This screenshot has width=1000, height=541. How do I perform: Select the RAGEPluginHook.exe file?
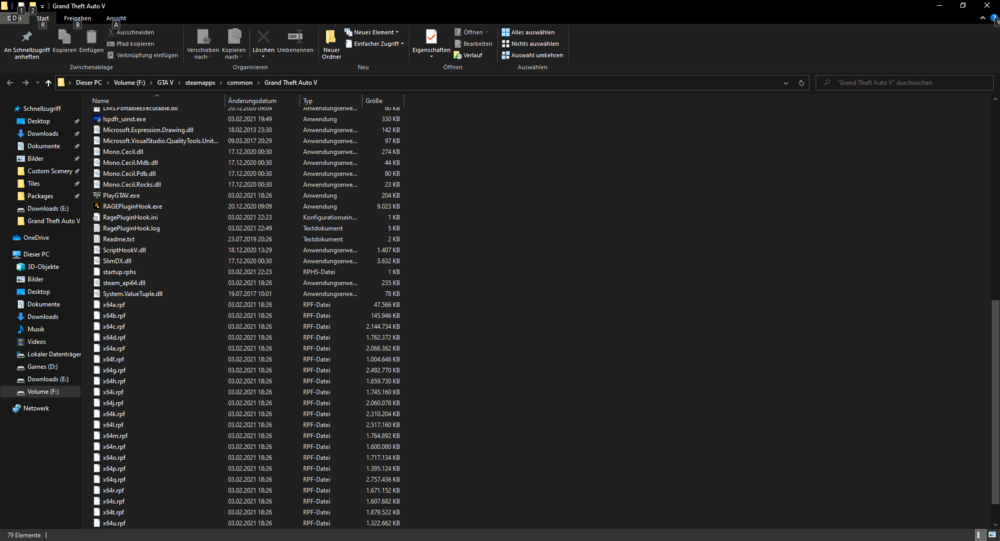coord(132,206)
